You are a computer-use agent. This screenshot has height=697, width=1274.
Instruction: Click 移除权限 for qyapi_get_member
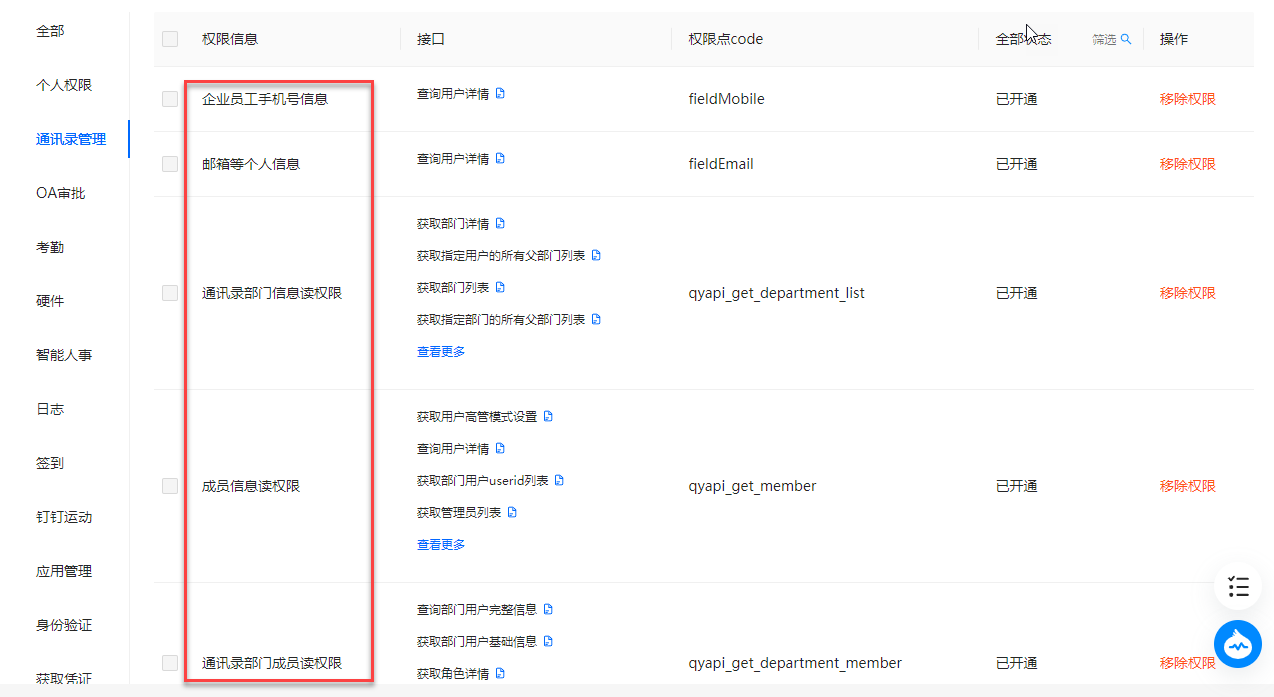(x=1187, y=486)
